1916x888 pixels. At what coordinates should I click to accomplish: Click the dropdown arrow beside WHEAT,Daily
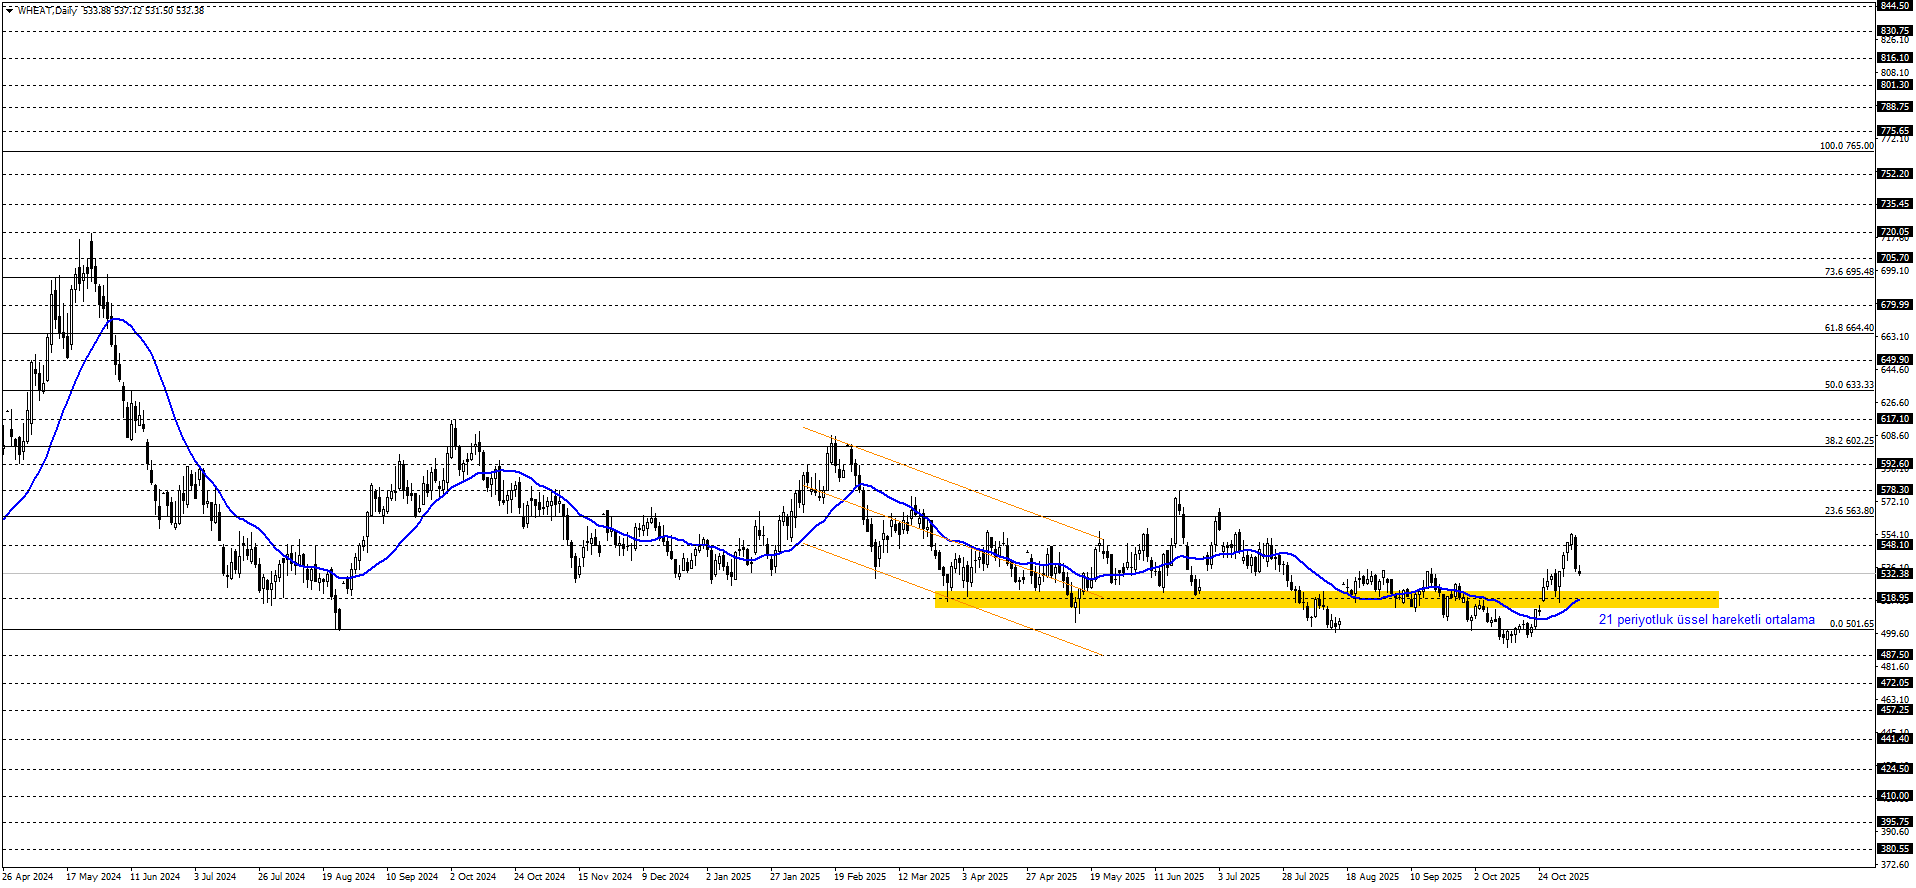coord(9,10)
